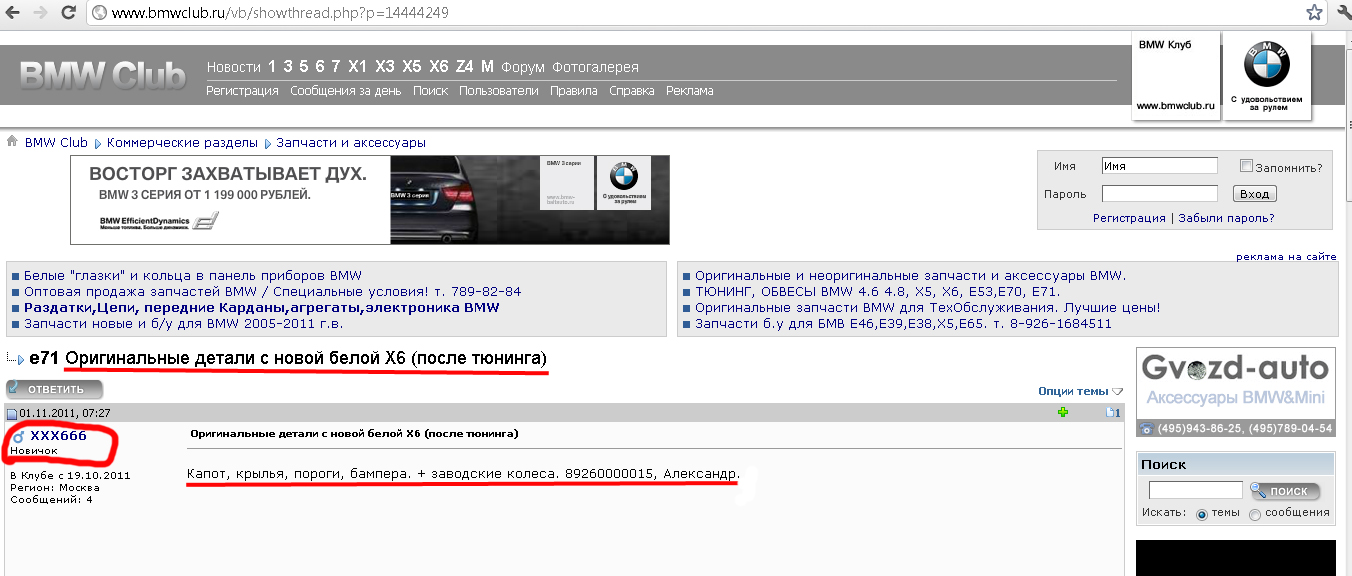Go back using the browser back arrow
Image resolution: width=1352 pixels, height=576 pixels.
(13, 13)
